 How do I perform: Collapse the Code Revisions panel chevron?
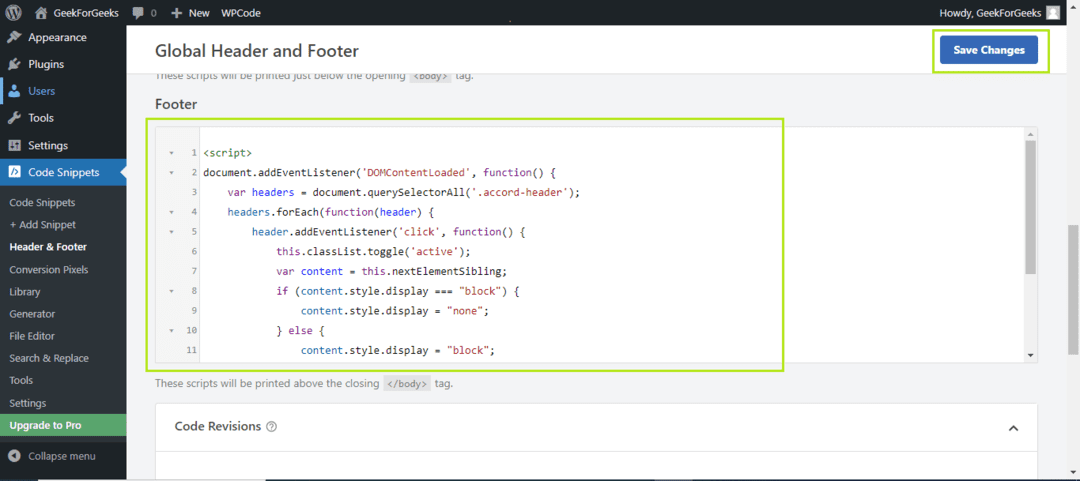(x=1013, y=428)
